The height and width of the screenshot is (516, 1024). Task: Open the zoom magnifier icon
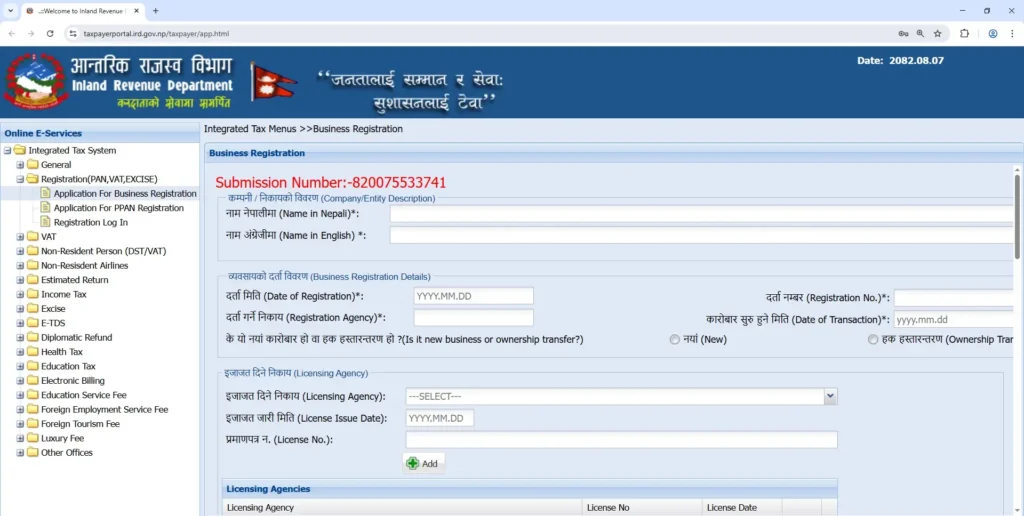pos(920,33)
